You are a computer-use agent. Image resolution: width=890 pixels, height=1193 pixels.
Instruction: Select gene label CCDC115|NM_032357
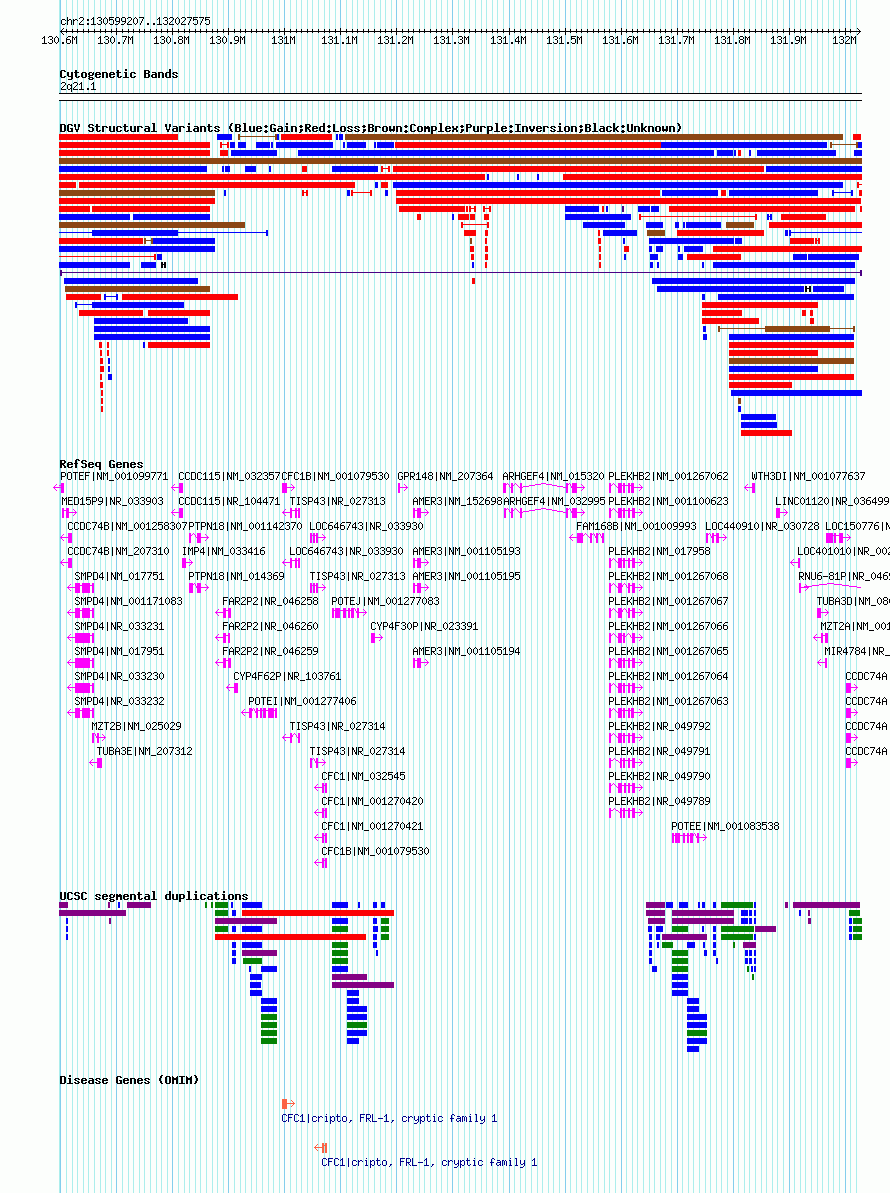pyautogui.click(x=229, y=476)
